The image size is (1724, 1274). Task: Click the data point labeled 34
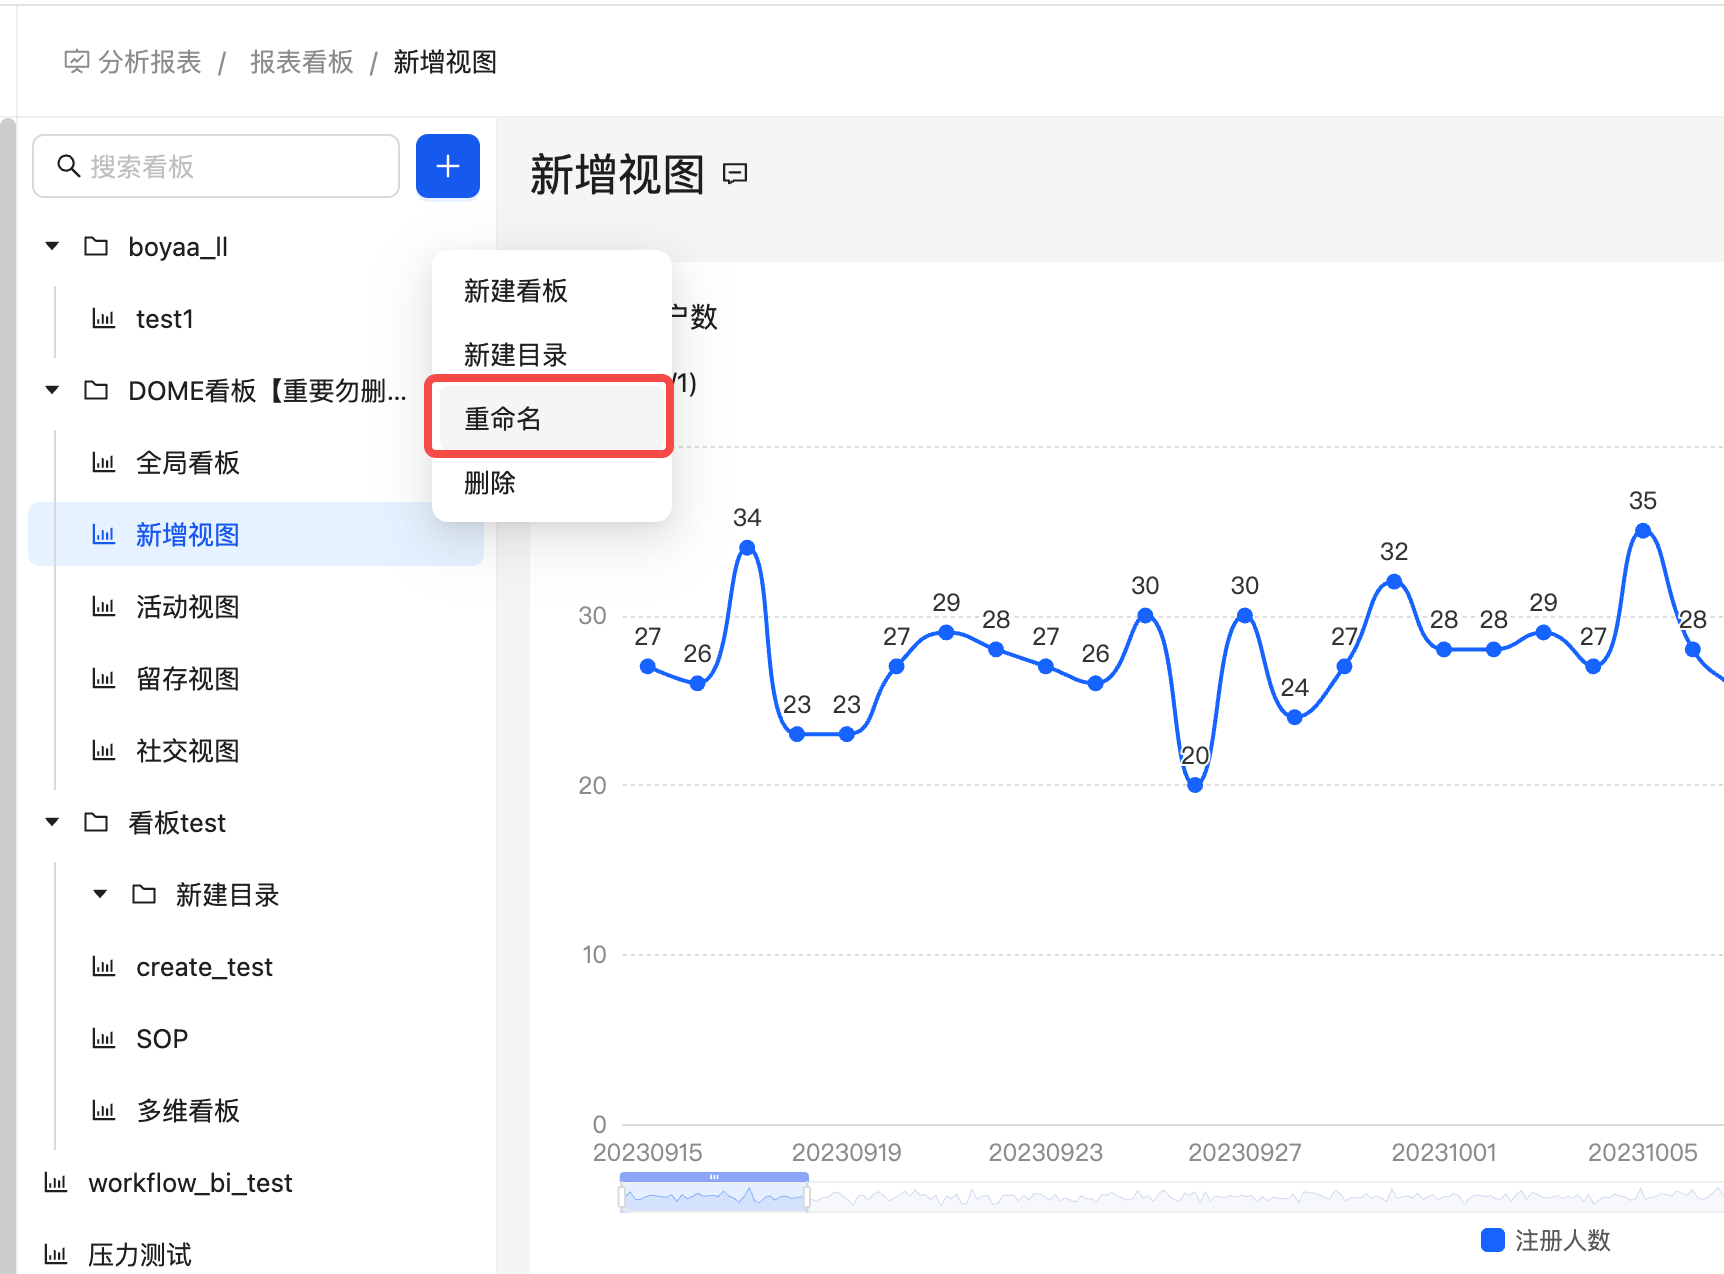(747, 547)
